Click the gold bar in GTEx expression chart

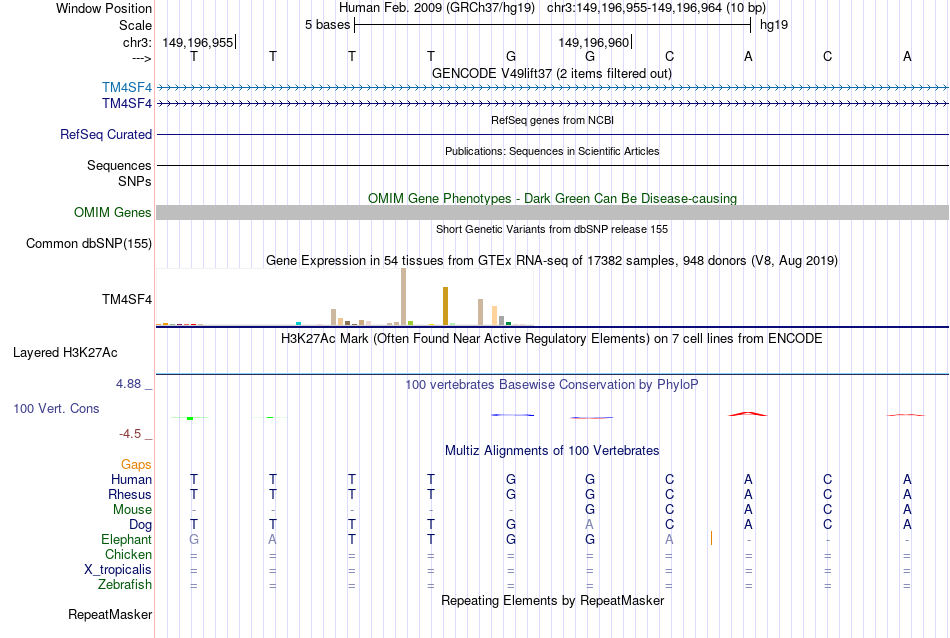(x=445, y=306)
